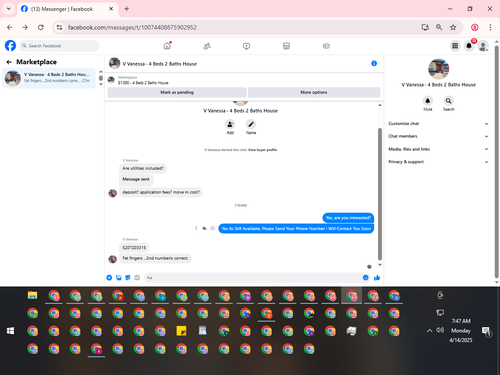Select 'Fat fingers ...2nd numberis correct.' message

pyautogui.click(x=155, y=258)
